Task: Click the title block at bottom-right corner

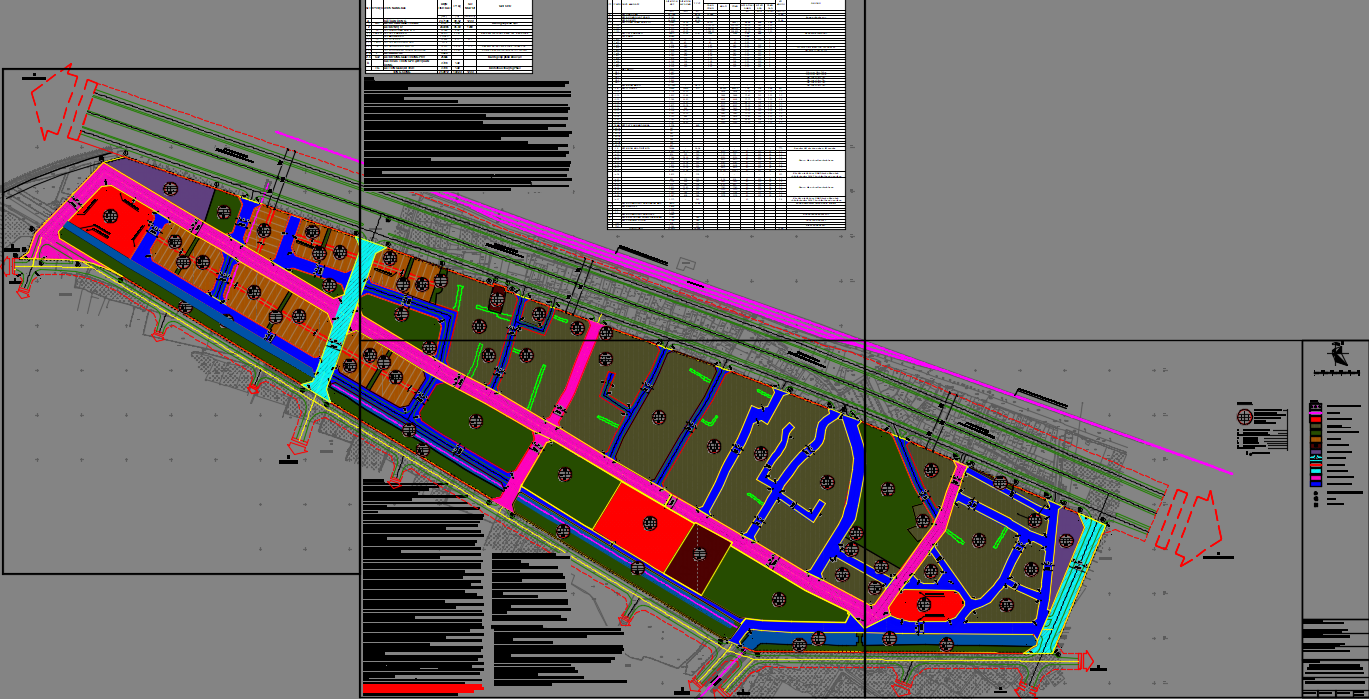Action: click(x=1335, y=658)
